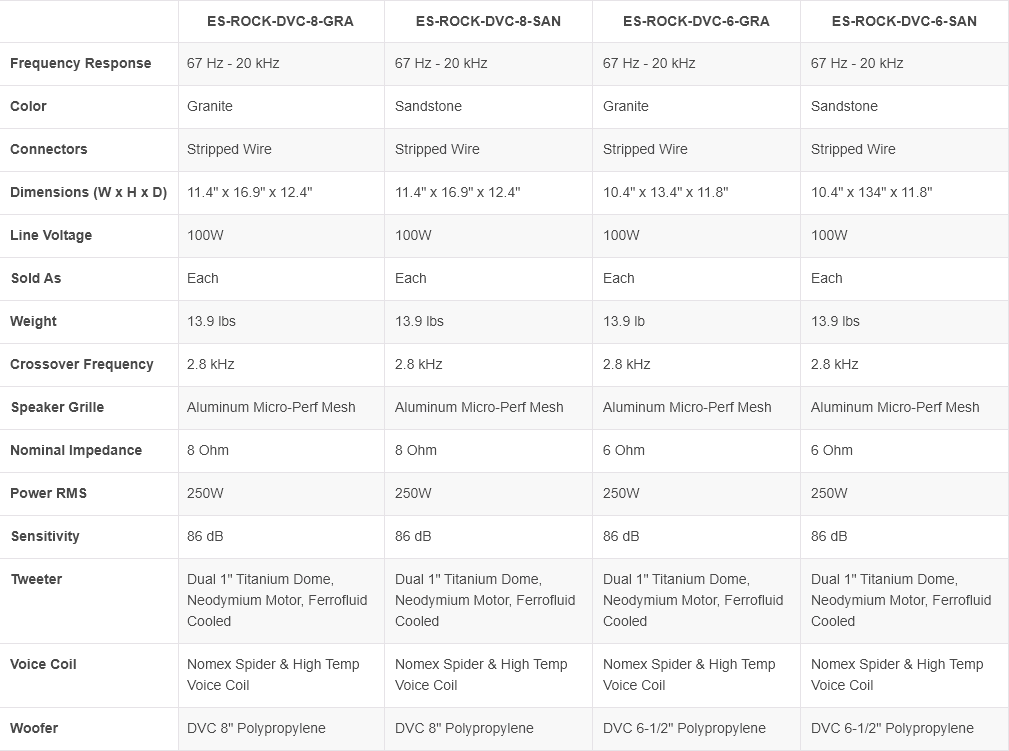Click the Sold As row label

click(x=36, y=278)
